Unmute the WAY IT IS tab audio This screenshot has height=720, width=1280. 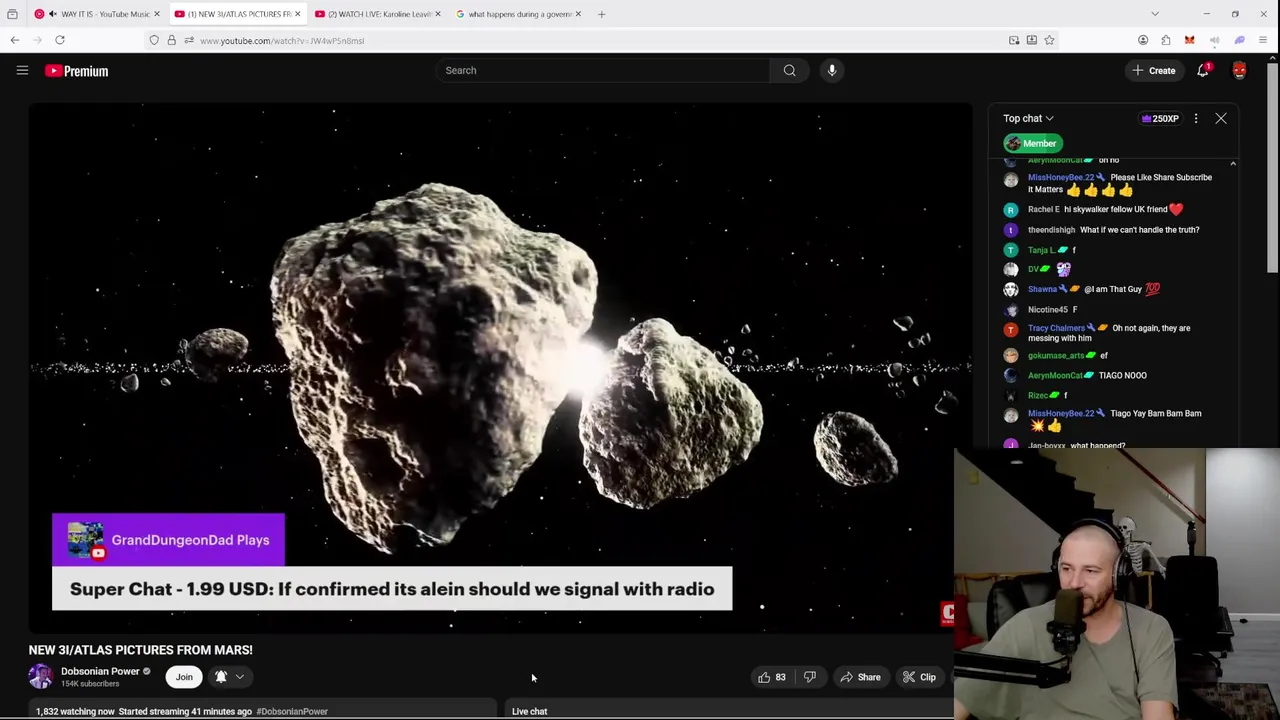point(53,14)
